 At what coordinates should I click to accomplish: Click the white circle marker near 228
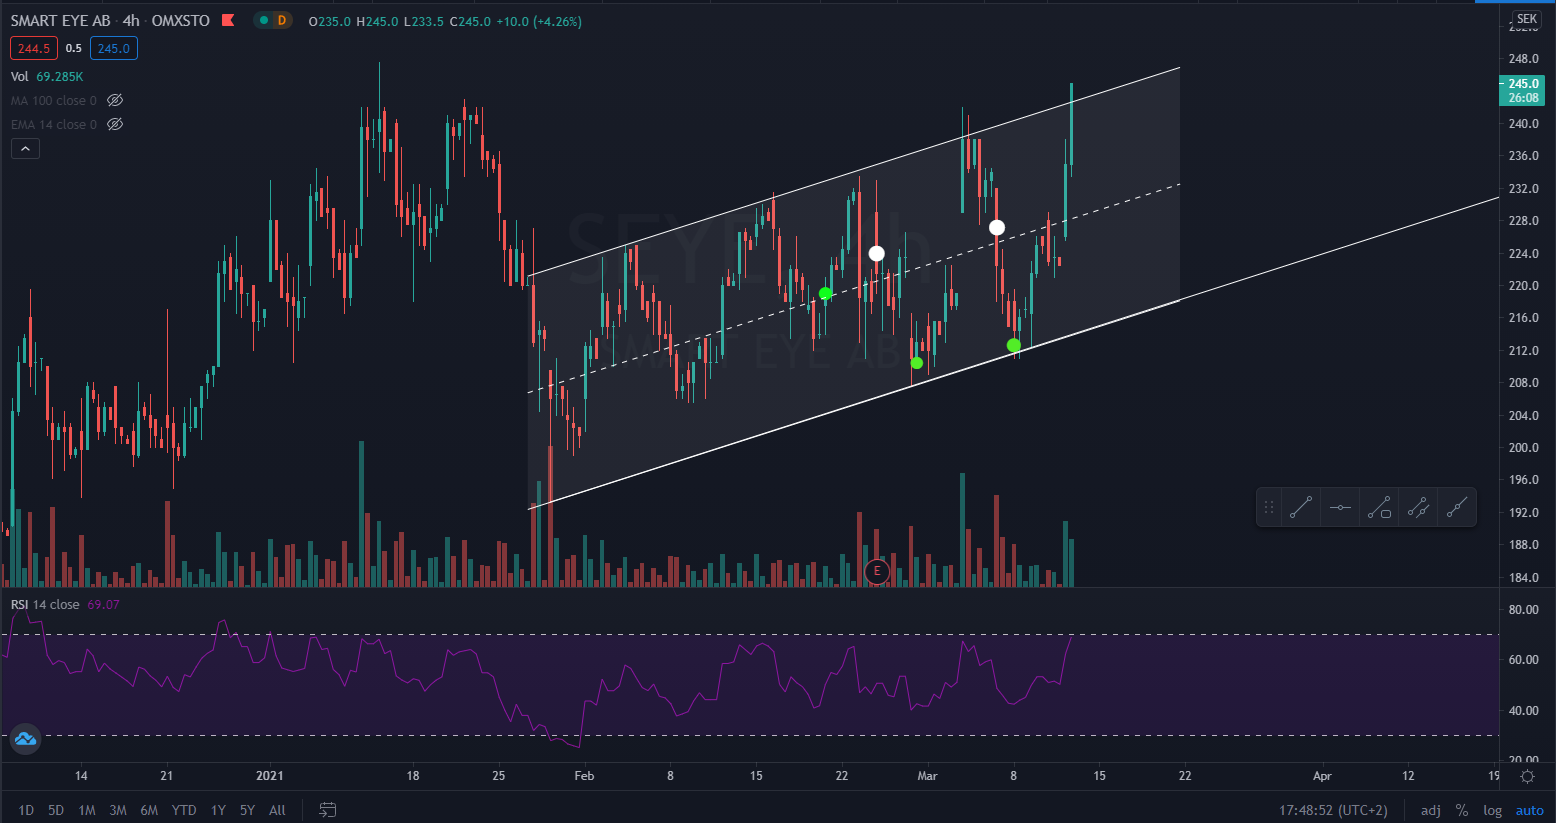pos(997,228)
